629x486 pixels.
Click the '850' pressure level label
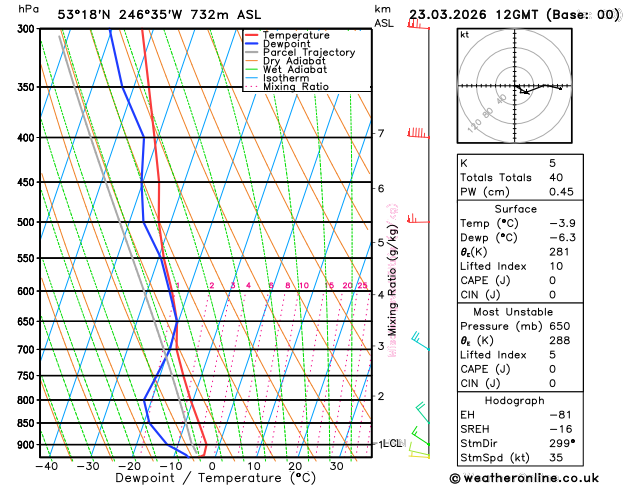point(28,423)
